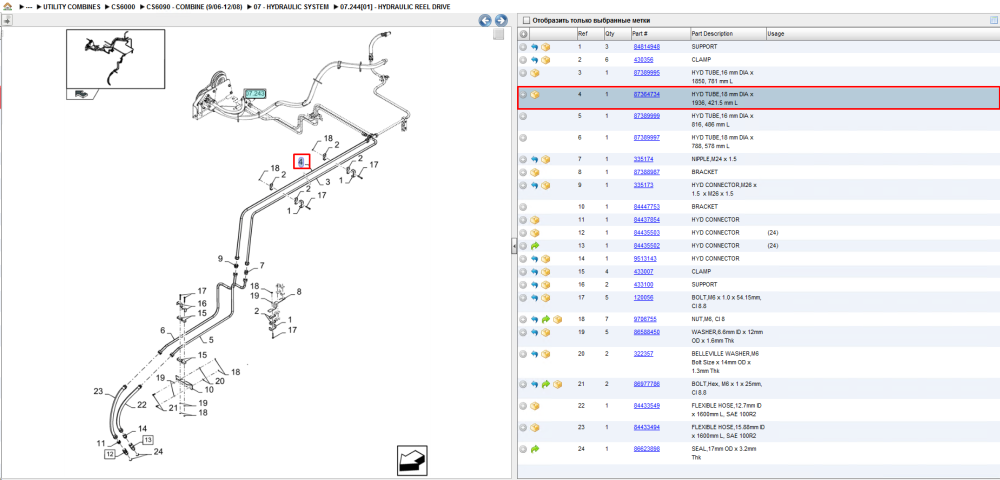Open the CS6000 breadcrumb
The image size is (1000, 480).
(x=122, y=6)
